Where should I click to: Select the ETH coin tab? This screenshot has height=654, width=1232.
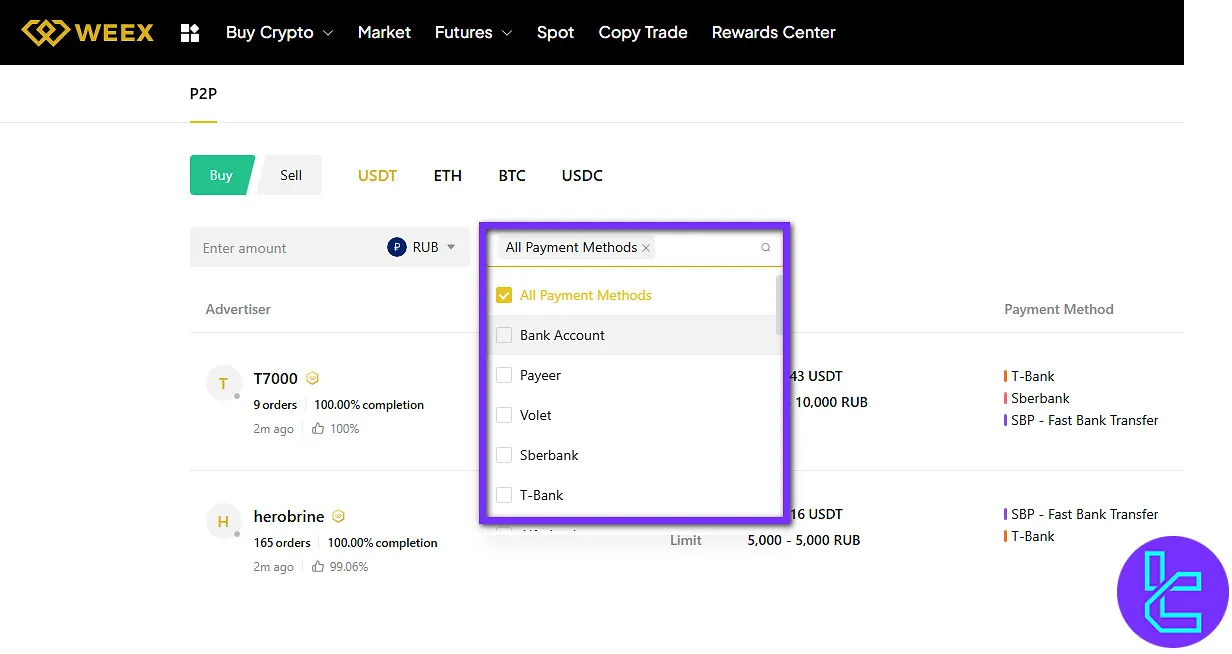(x=448, y=175)
